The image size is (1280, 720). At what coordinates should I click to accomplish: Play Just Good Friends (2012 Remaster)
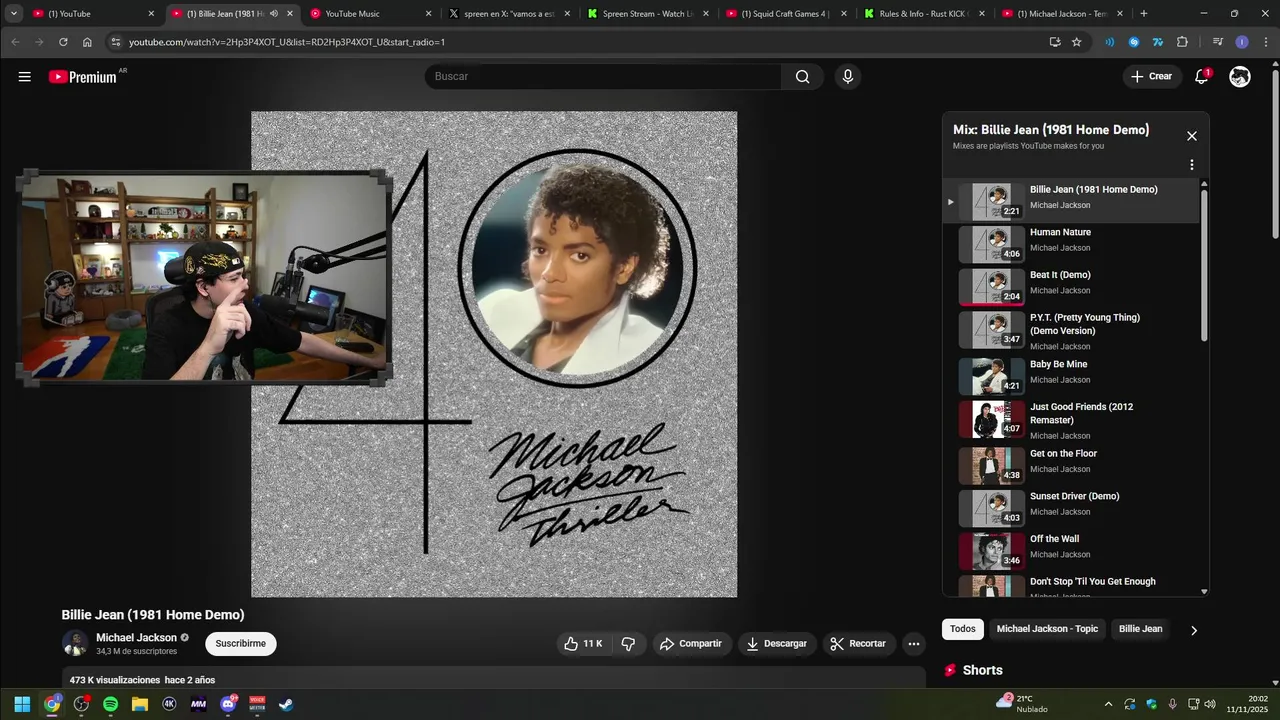(1071, 420)
